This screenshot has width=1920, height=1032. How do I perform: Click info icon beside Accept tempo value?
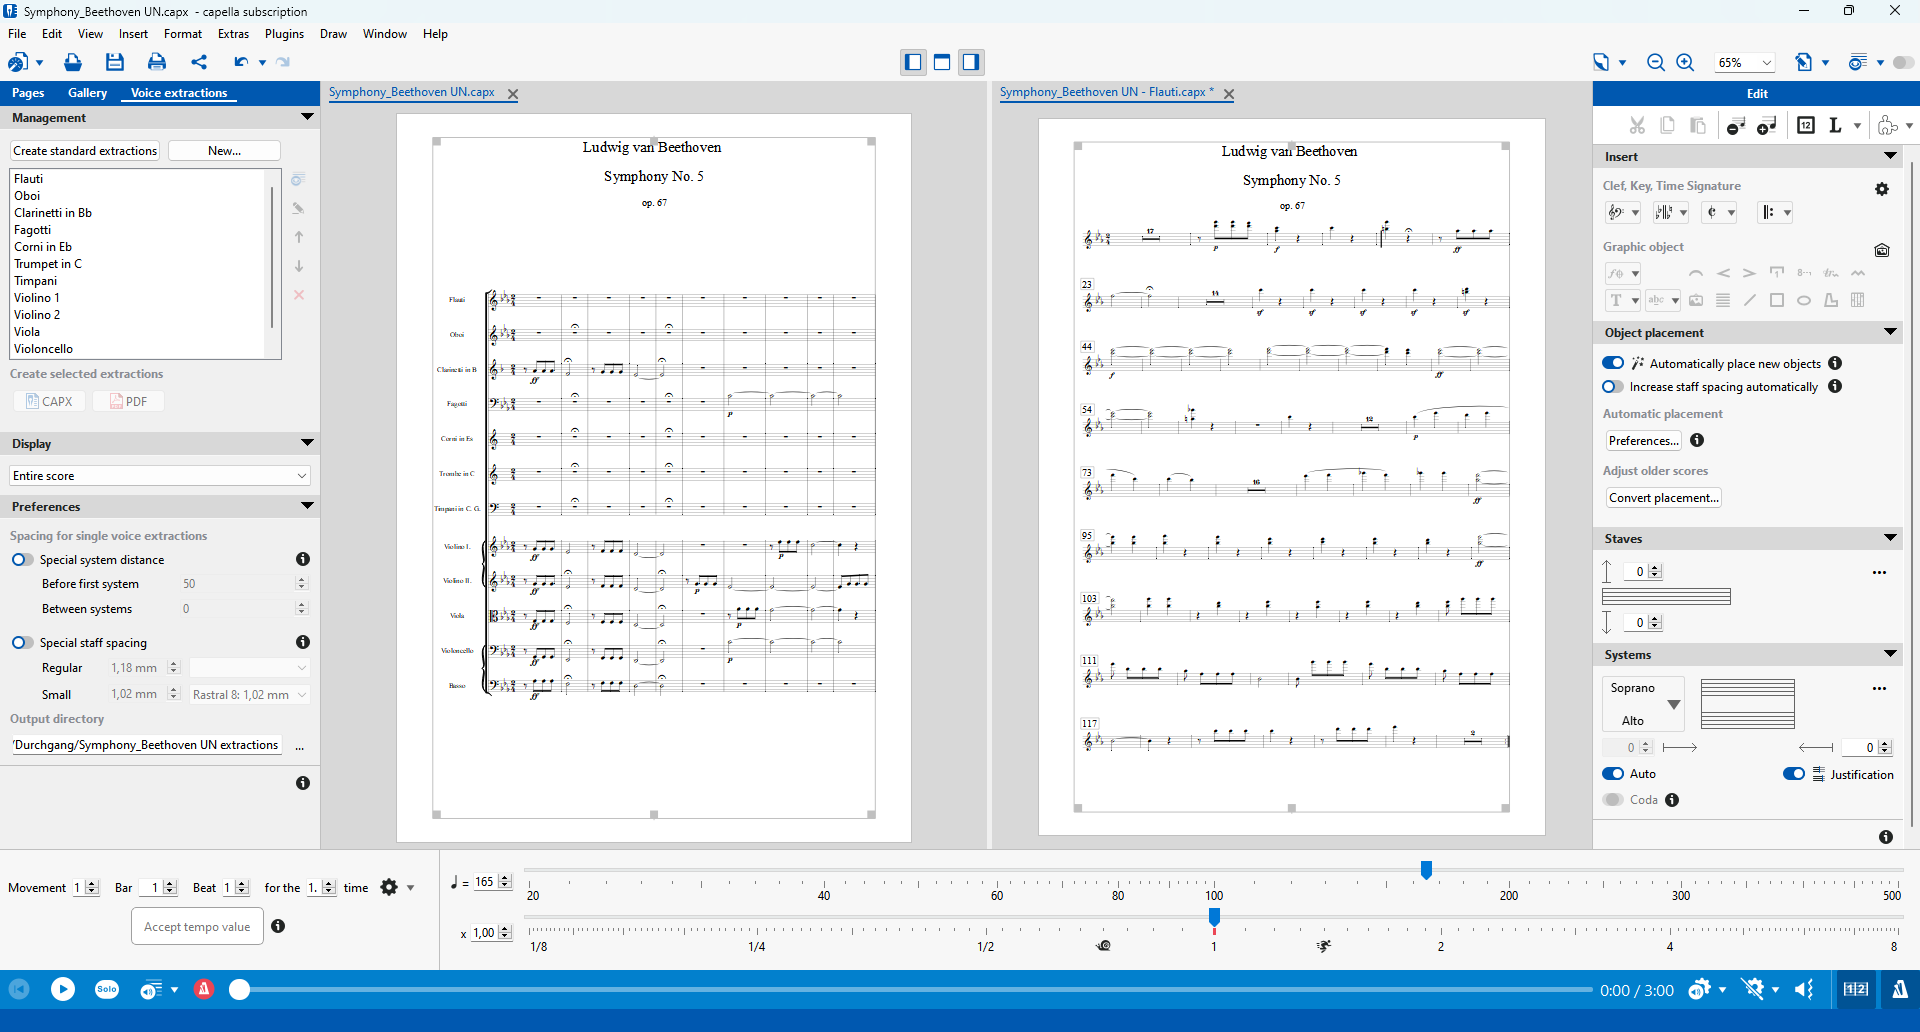(278, 926)
